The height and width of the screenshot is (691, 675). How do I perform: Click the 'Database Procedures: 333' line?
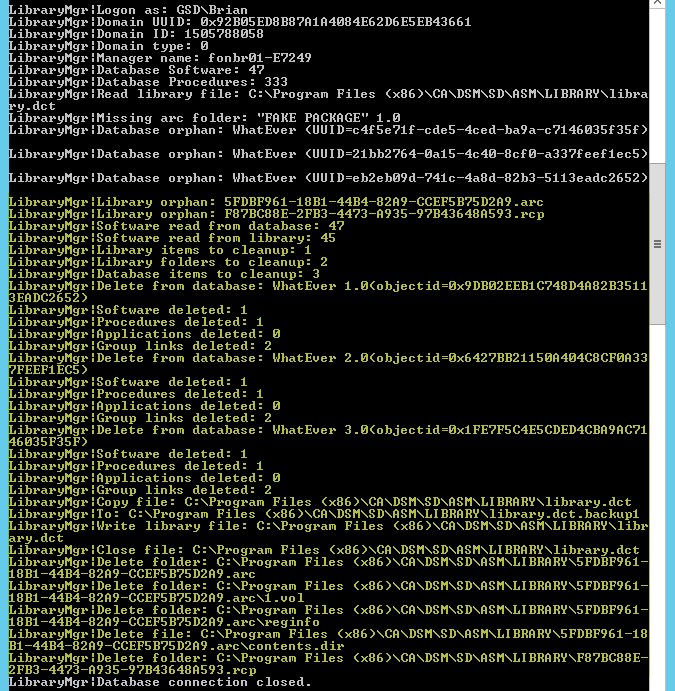[x=148, y=82]
